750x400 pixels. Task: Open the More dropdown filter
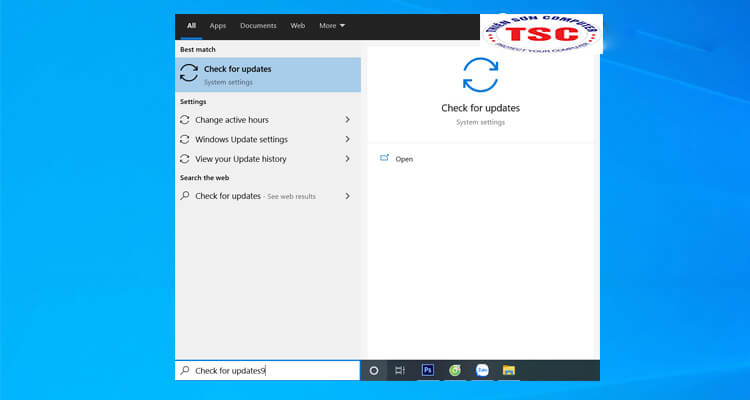[x=332, y=26]
